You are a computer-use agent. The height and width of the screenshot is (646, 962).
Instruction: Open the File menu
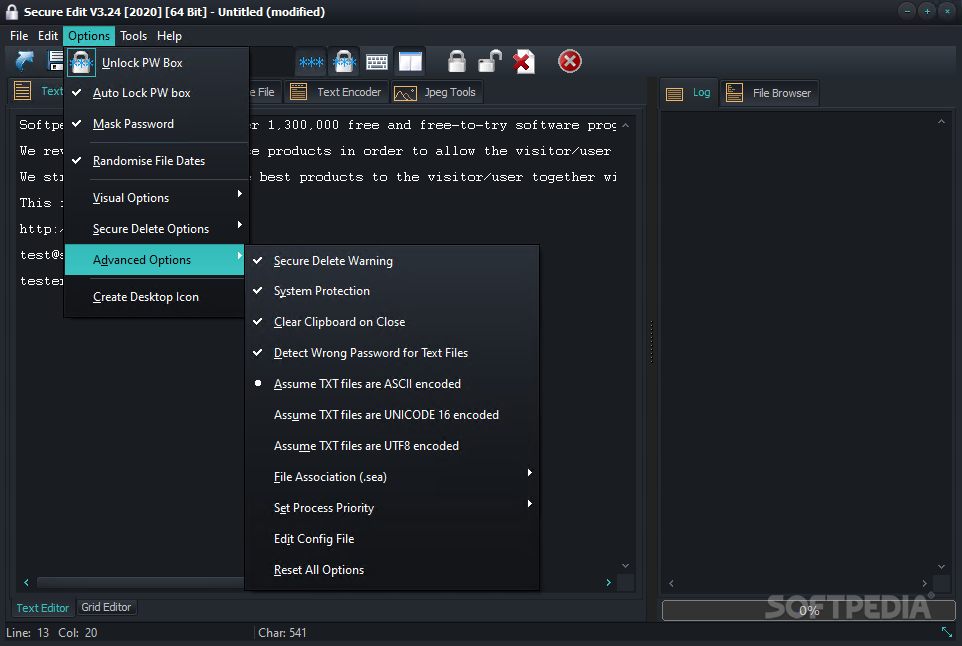[x=19, y=36]
